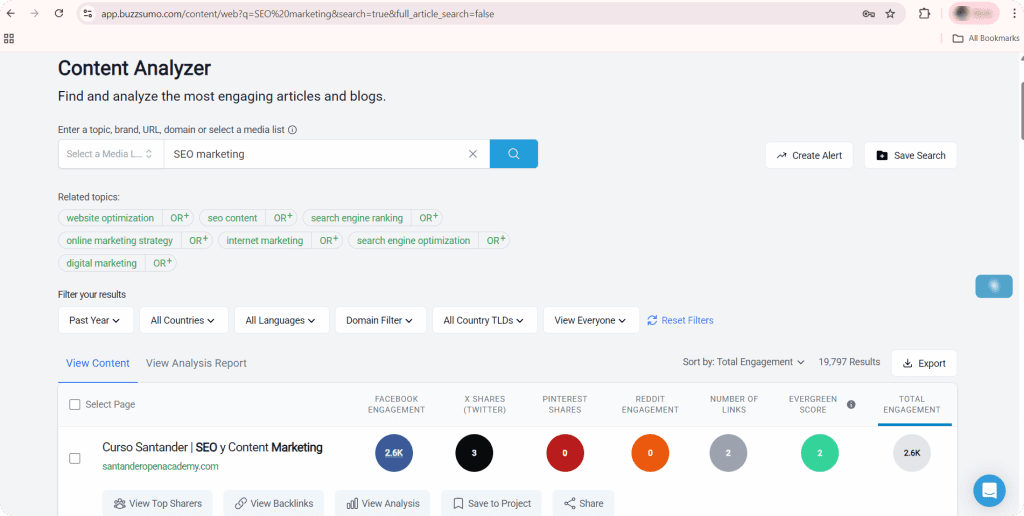Image resolution: width=1024 pixels, height=516 pixels.
Task: Sort by X Shares (Twitter) column
Action: tap(485, 404)
